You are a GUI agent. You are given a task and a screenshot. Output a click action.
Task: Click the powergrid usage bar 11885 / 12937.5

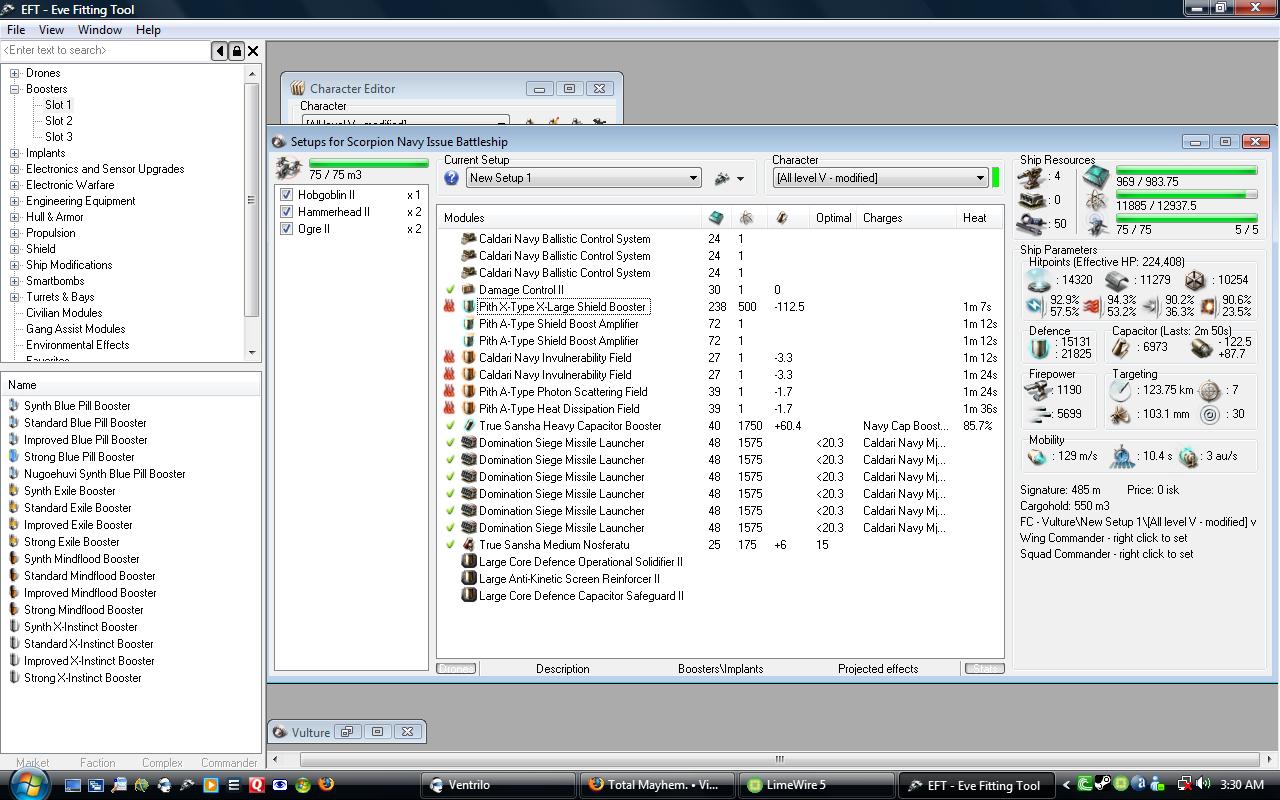tap(1186, 195)
